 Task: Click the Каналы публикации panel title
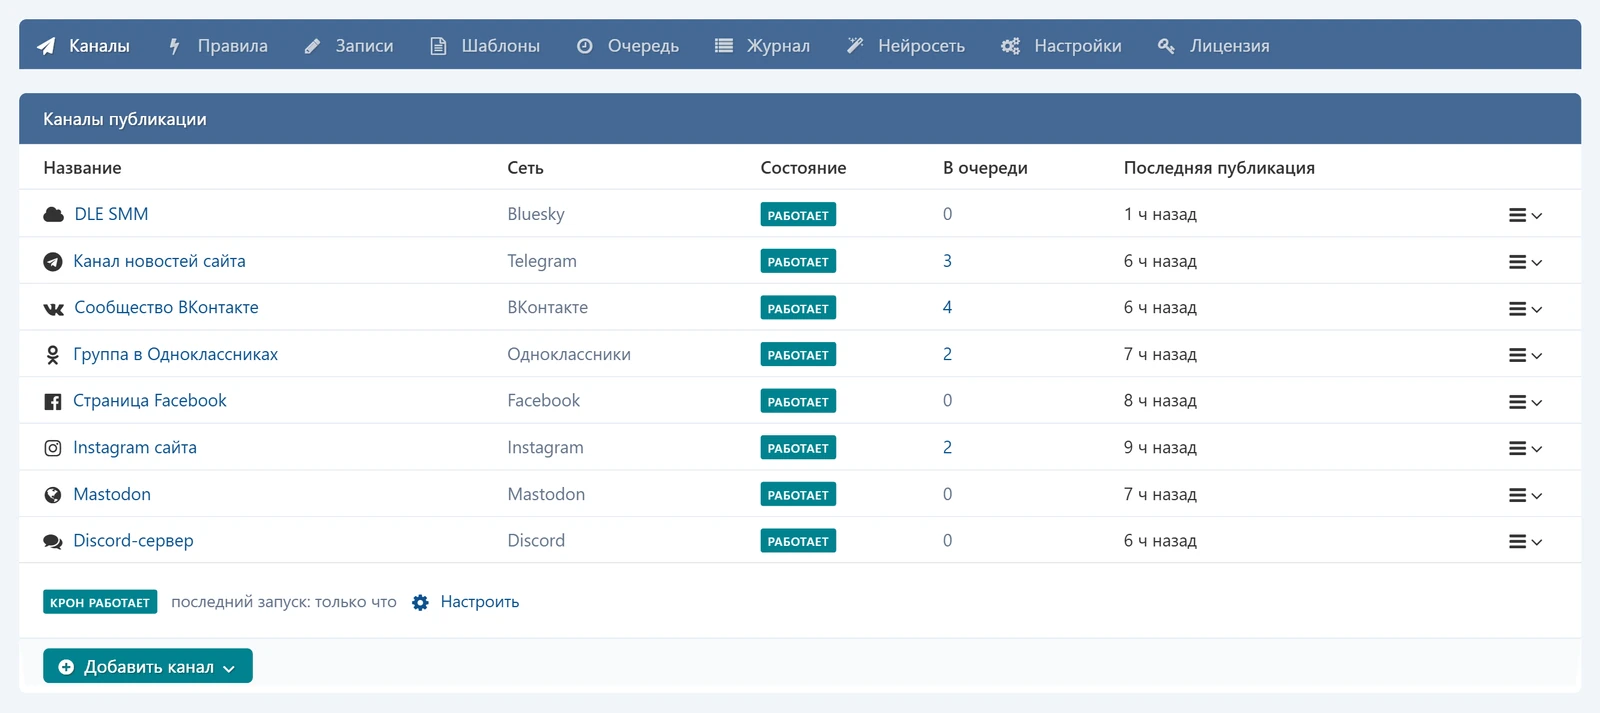[x=125, y=119]
